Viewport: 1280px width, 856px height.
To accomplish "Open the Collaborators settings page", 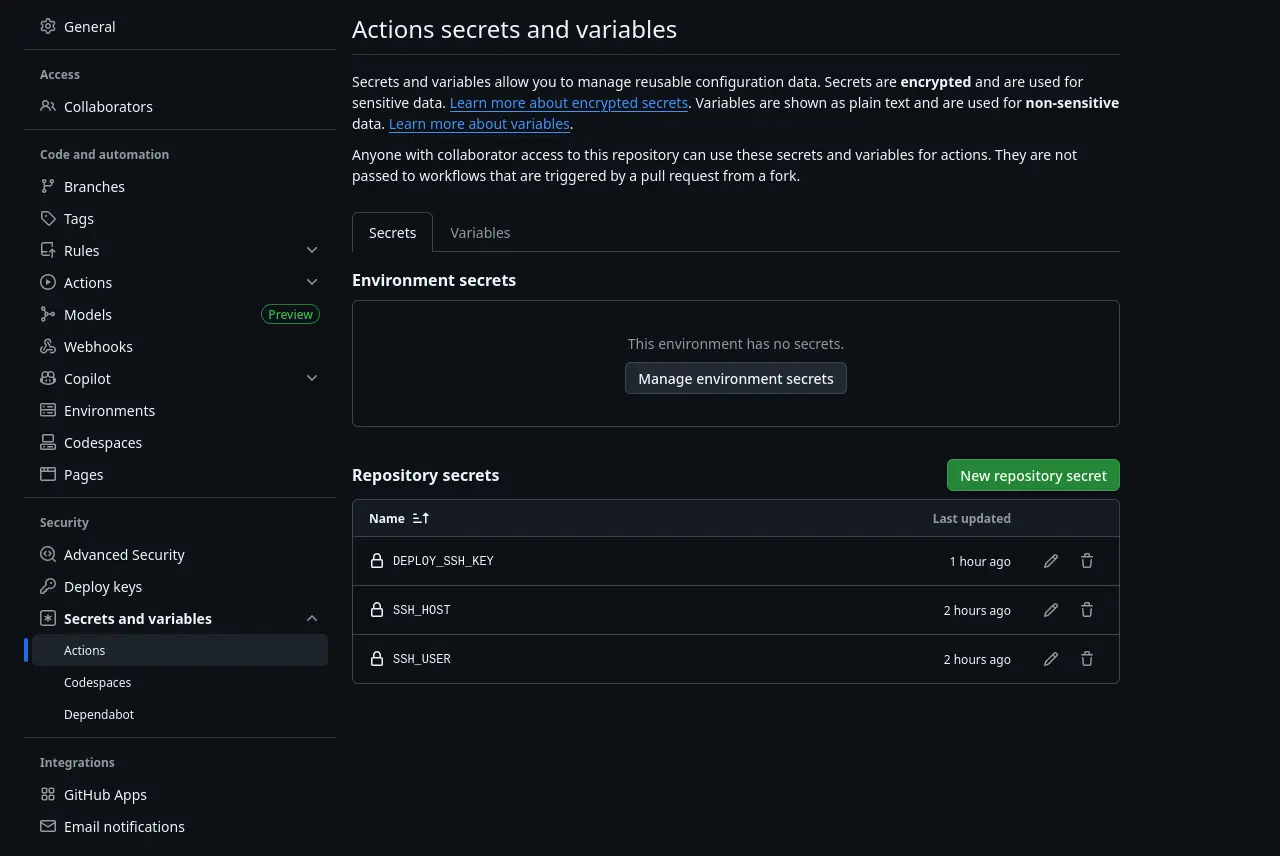I will tap(180, 106).
